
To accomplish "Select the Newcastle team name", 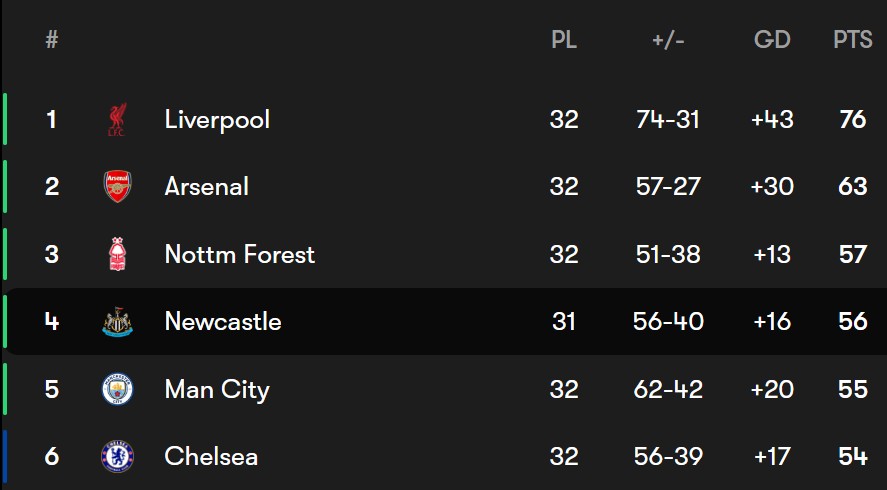I will tap(223, 321).
